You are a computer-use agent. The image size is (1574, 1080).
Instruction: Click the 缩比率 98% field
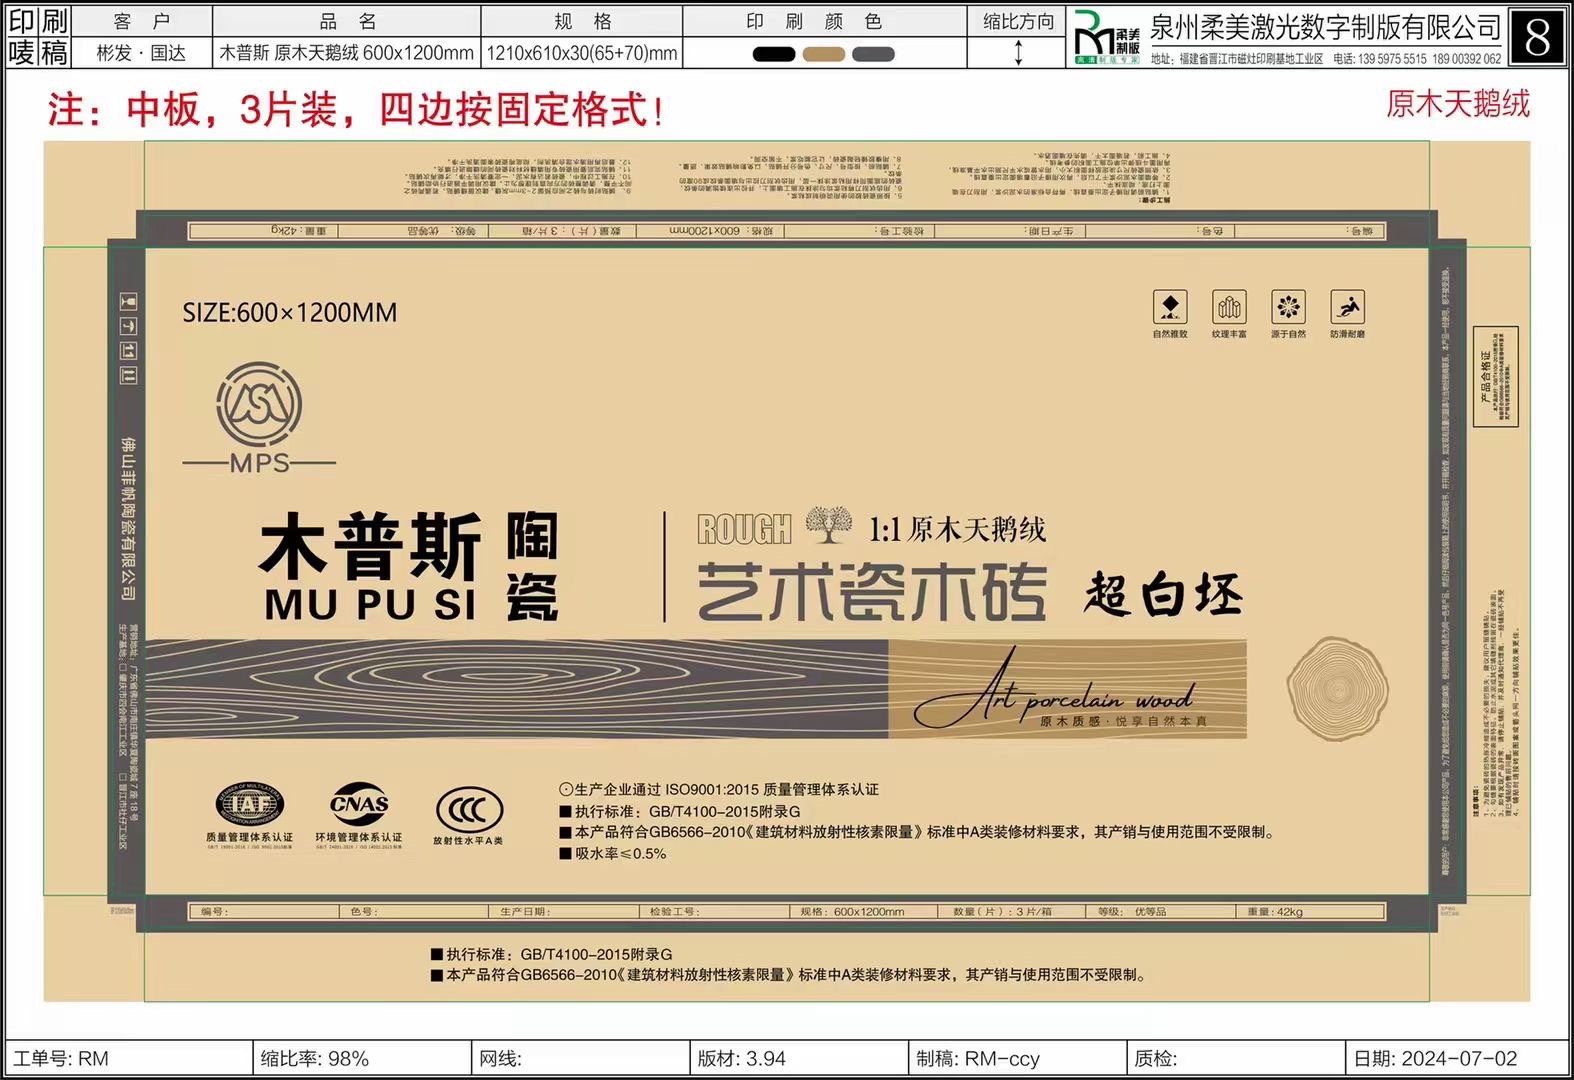pyautogui.click(x=360, y=1058)
